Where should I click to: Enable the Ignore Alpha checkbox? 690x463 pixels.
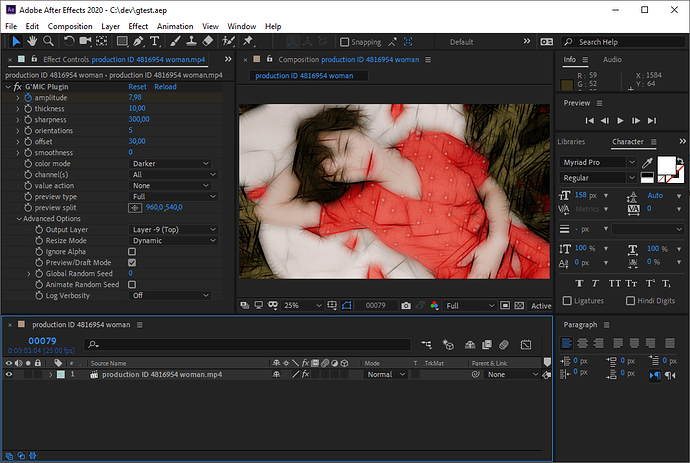tap(132, 251)
